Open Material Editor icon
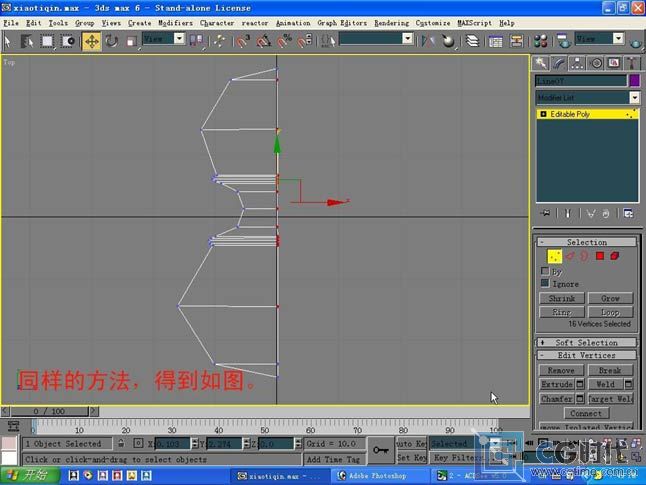Image resolution: width=646 pixels, height=485 pixels. pyautogui.click(x=540, y=41)
